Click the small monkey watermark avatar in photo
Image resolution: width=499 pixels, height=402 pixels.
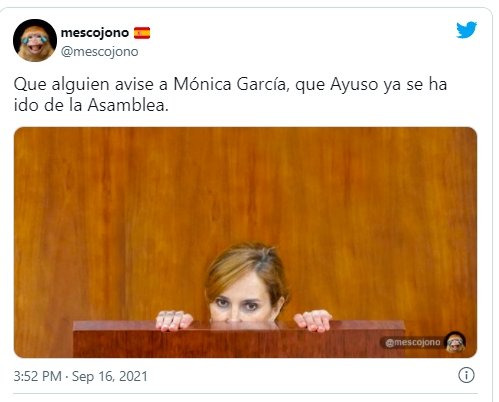(456, 342)
